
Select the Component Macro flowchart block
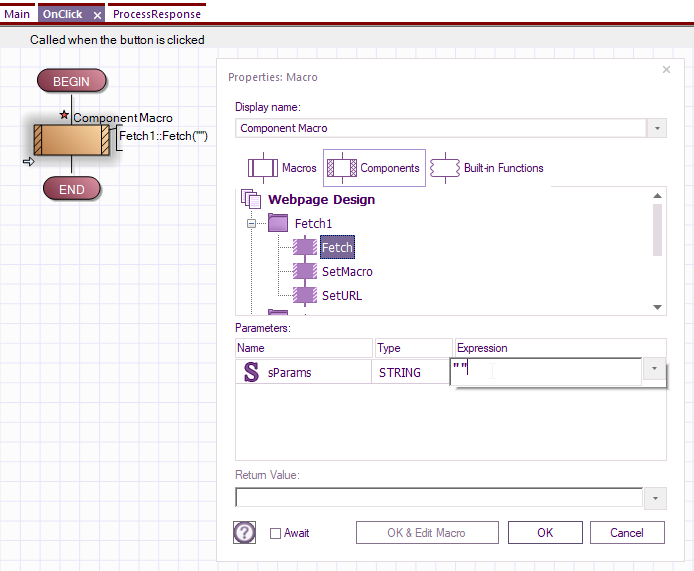pyautogui.click(x=71, y=140)
